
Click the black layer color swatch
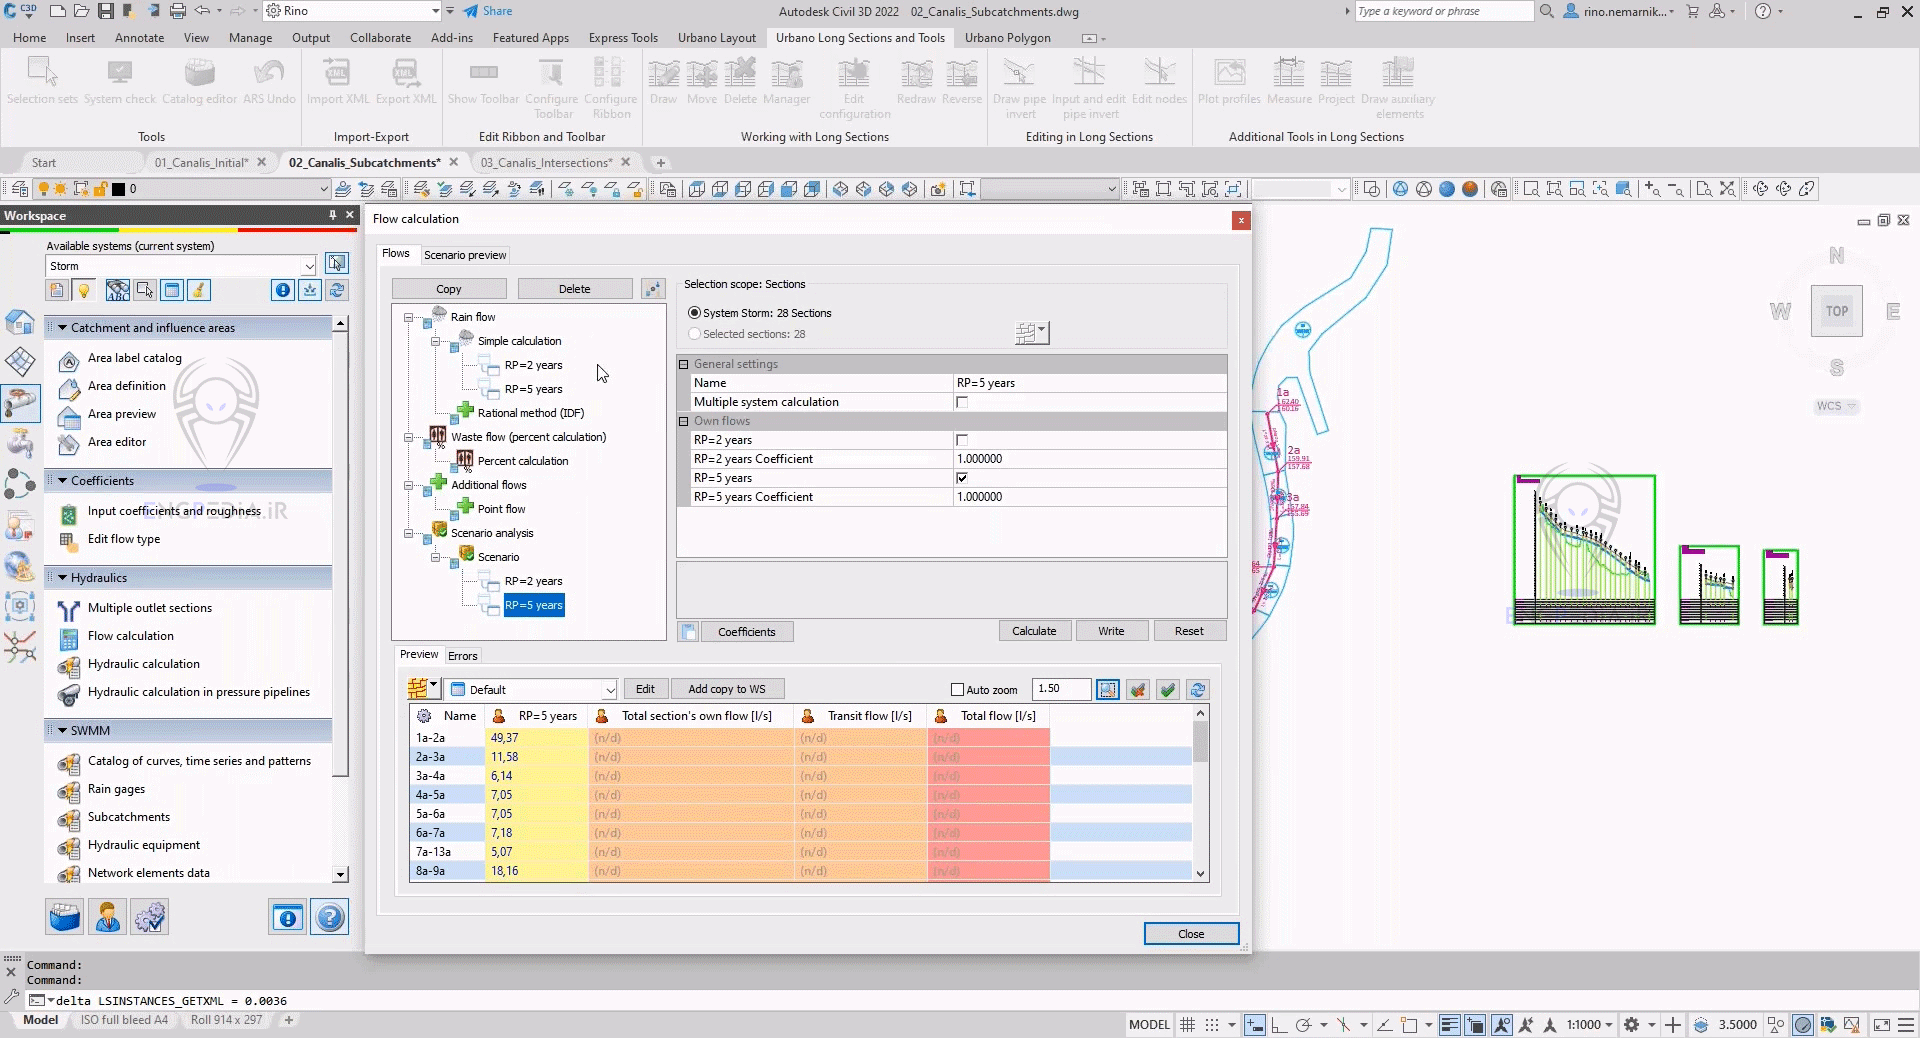pos(118,189)
